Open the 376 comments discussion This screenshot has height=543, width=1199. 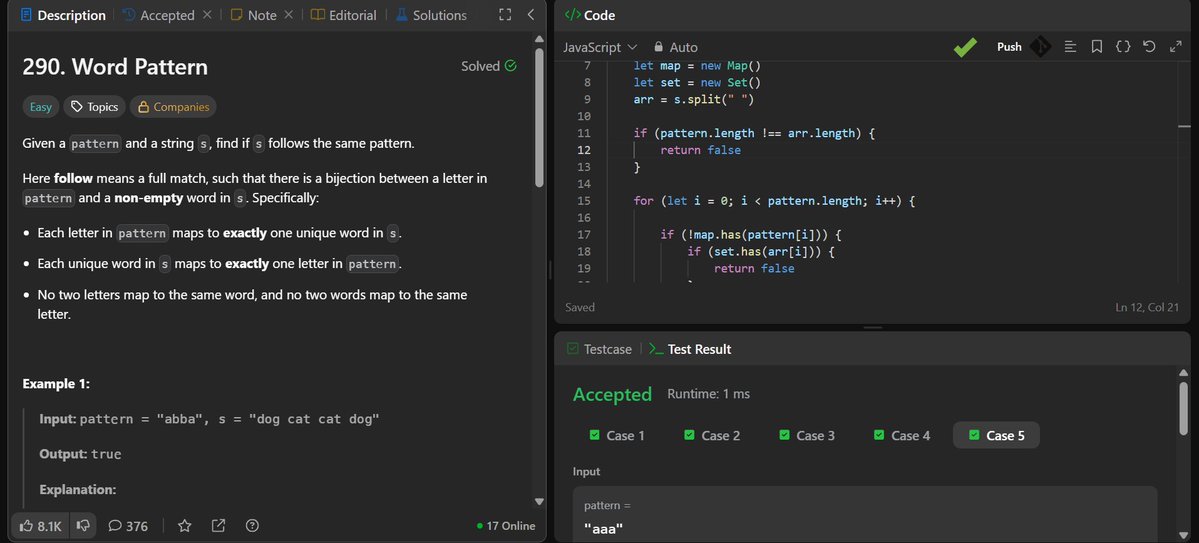(x=128, y=526)
